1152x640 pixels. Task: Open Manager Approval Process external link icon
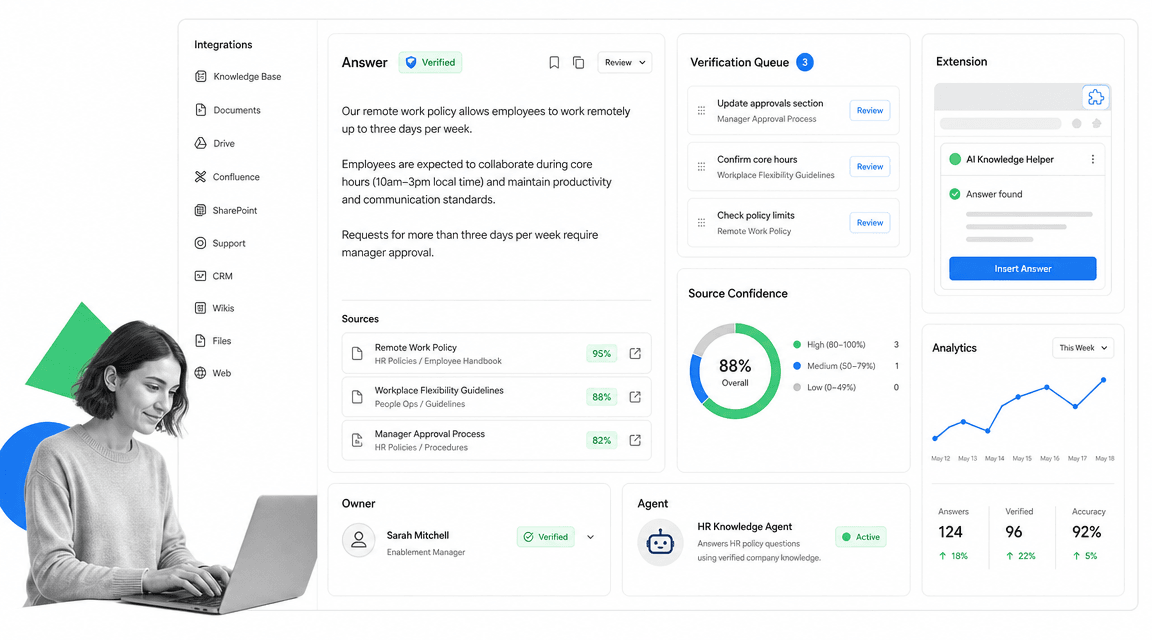click(635, 440)
